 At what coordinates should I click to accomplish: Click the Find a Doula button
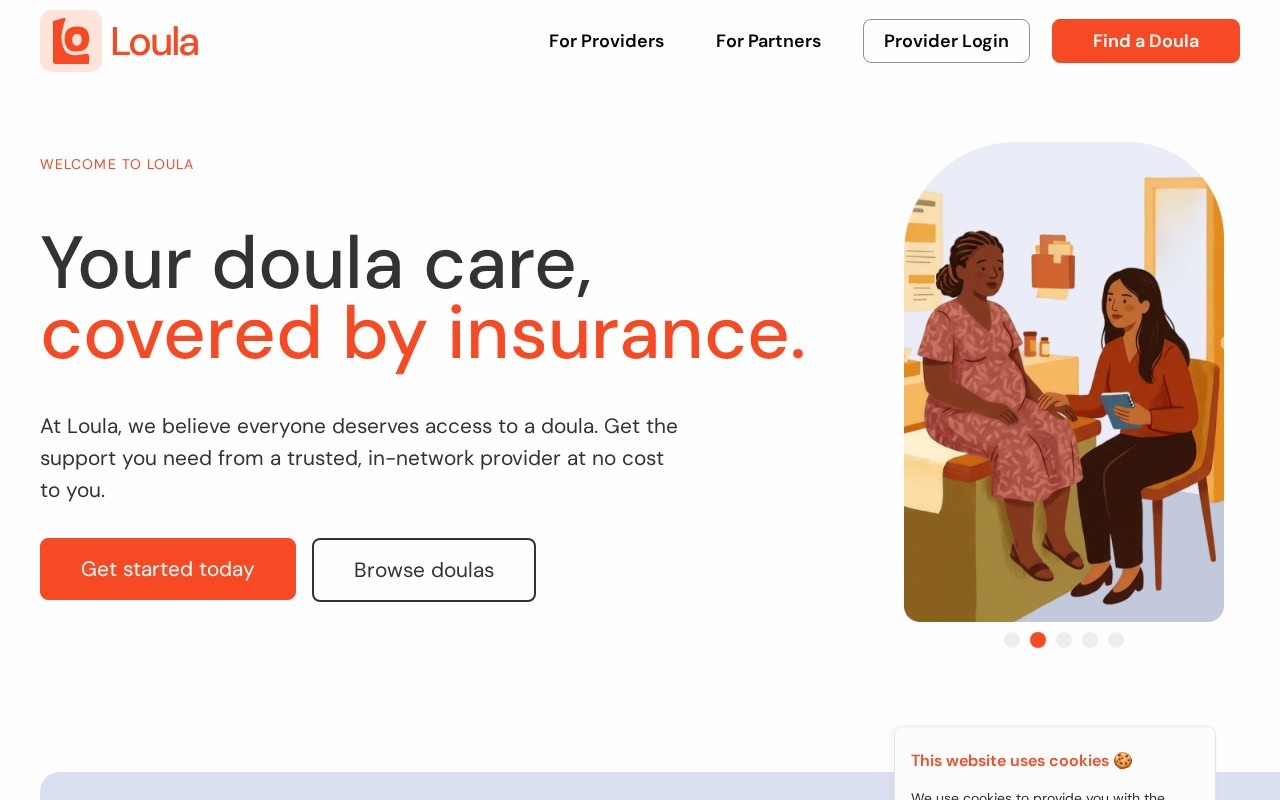click(x=1146, y=41)
